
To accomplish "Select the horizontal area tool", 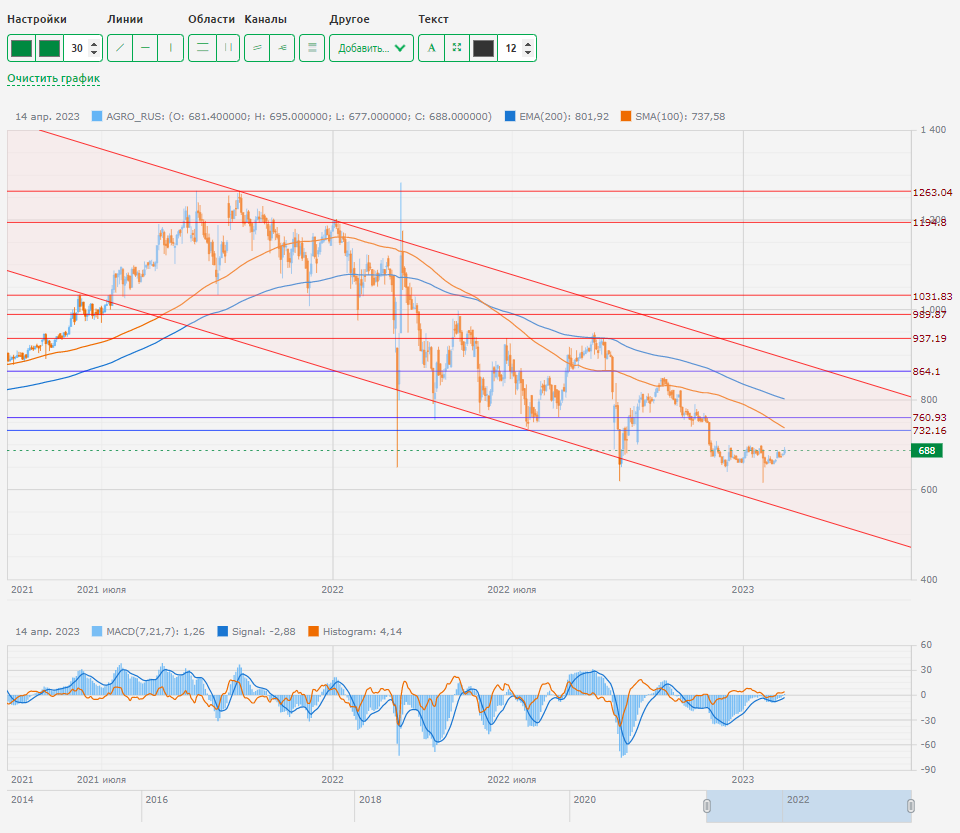I will tap(201, 48).
